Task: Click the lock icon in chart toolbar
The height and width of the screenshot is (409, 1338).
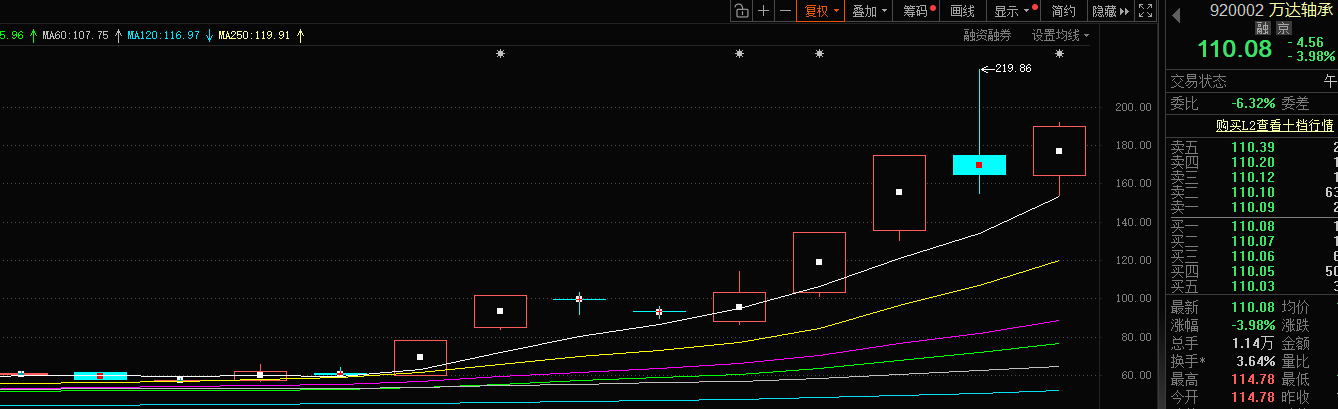Action: click(740, 11)
